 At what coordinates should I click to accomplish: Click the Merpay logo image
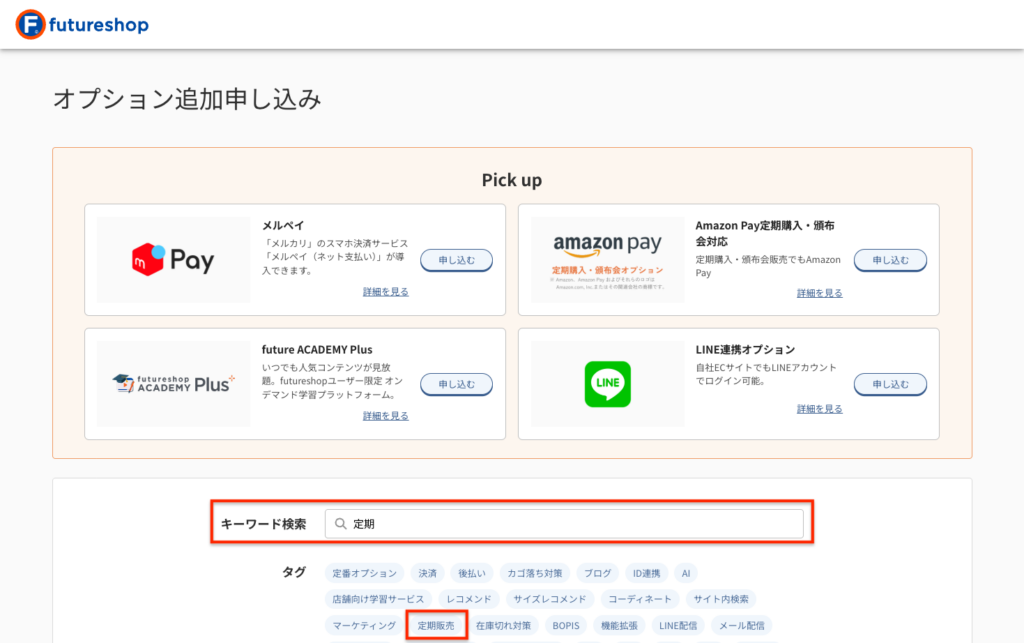point(173,260)
